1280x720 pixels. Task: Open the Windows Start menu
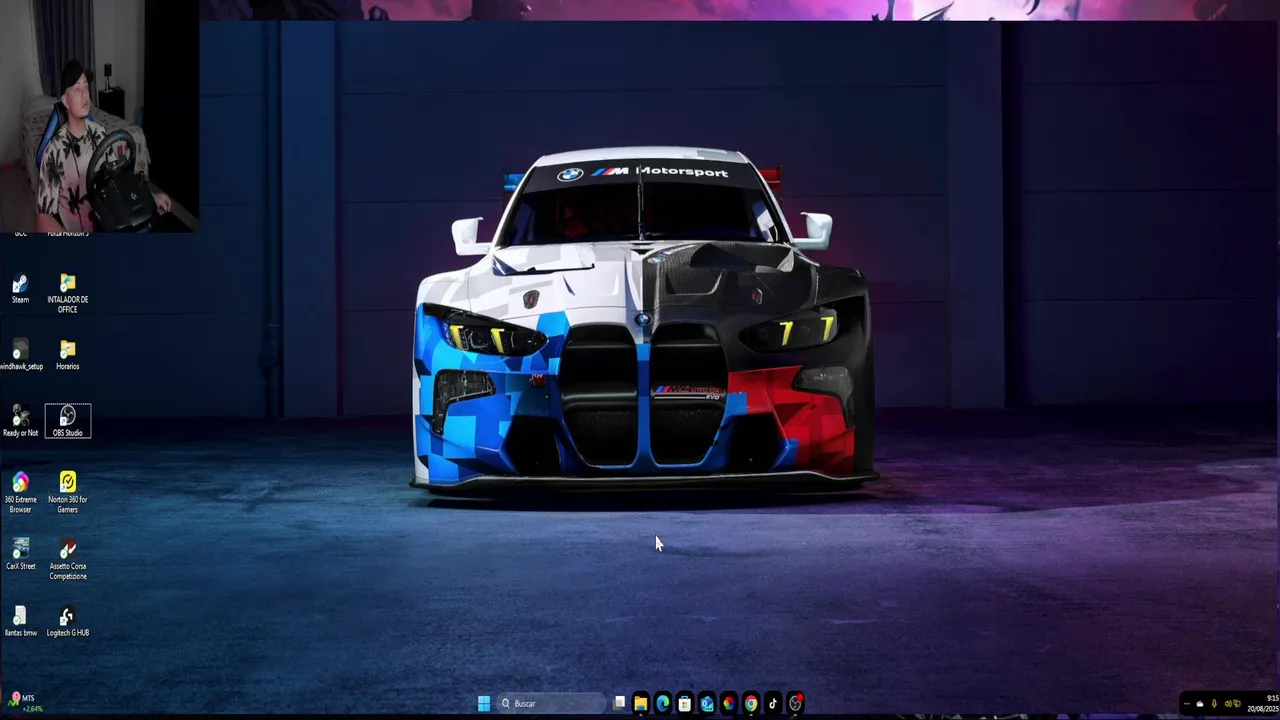(484, 703)
